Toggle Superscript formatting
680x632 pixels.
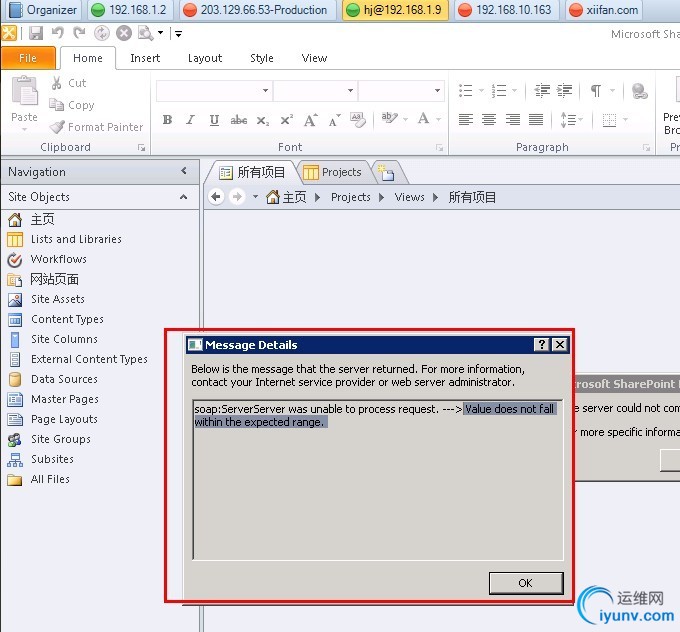tap(287, 120)
